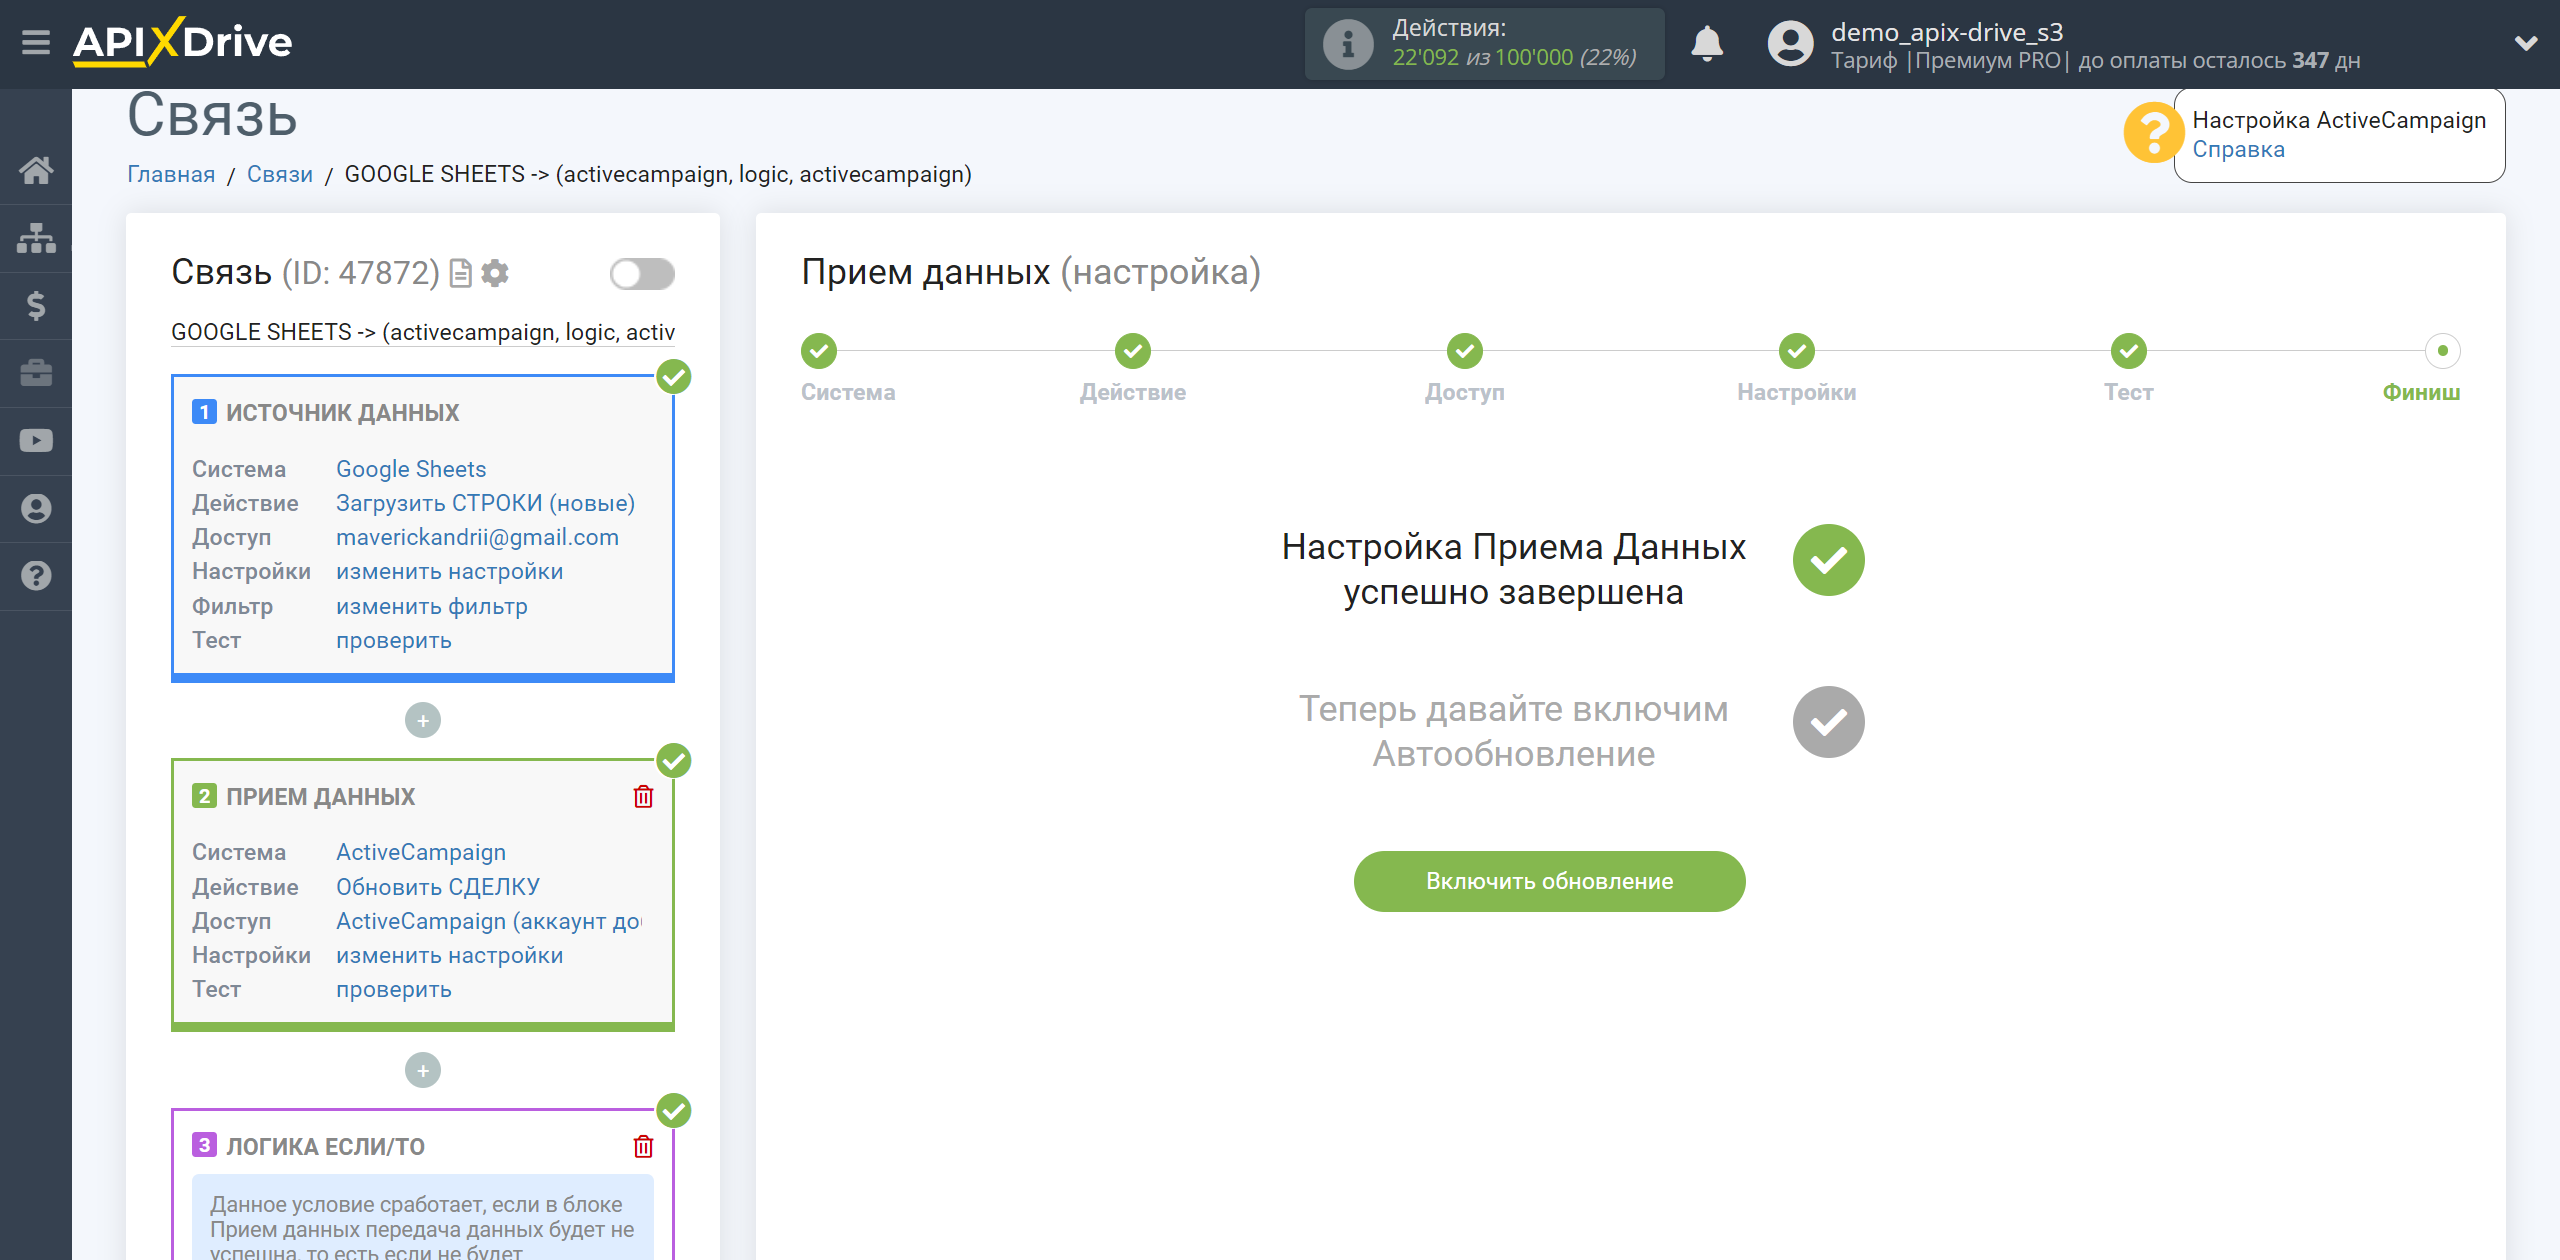Open the maverickandrii@gmail.com access link
The image size is (2560, 1260).
click(x=477, y=537)
